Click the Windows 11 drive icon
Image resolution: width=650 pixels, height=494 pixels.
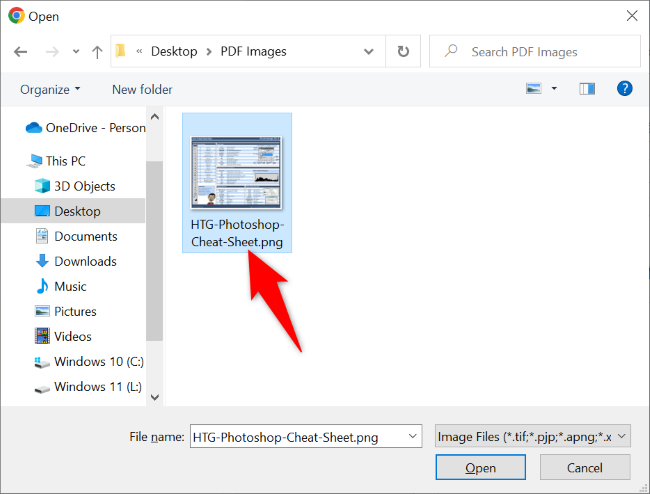42,389
